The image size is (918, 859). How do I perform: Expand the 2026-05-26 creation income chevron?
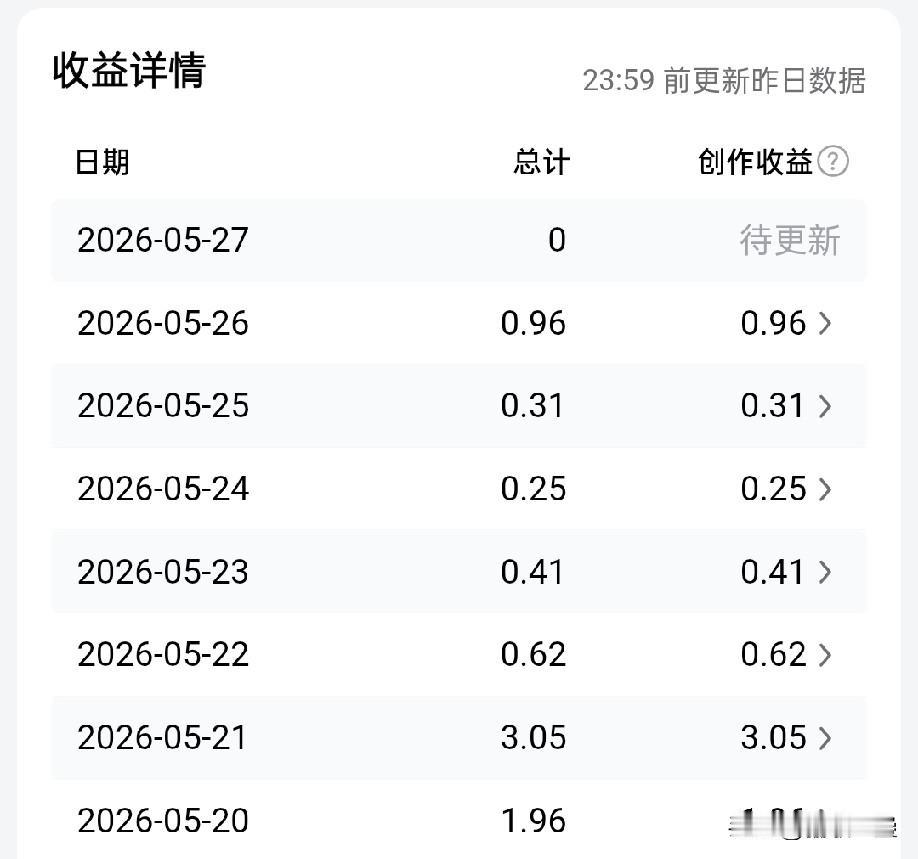click(x=824, y=323)
